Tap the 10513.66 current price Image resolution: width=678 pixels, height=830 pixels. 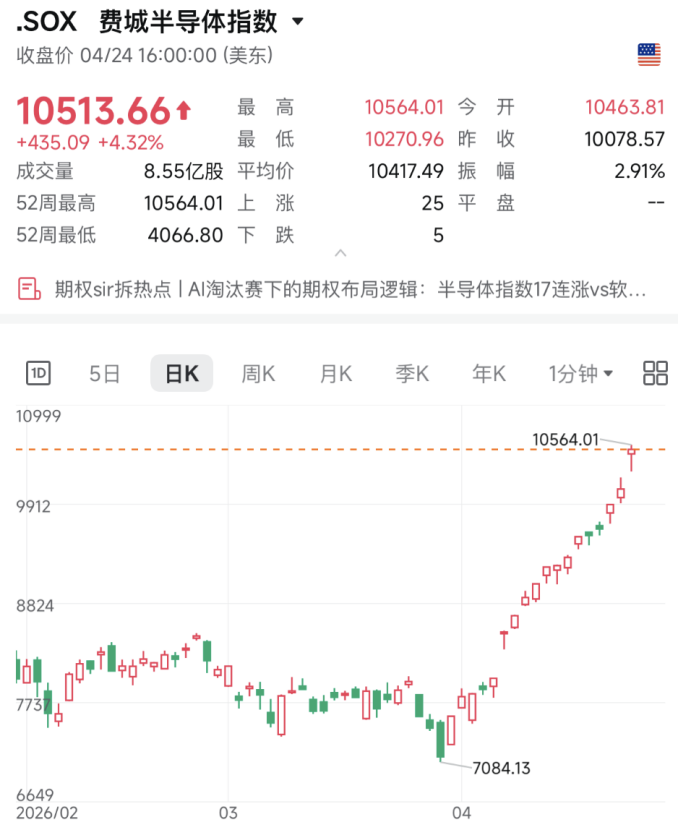[x=92, y=110]
